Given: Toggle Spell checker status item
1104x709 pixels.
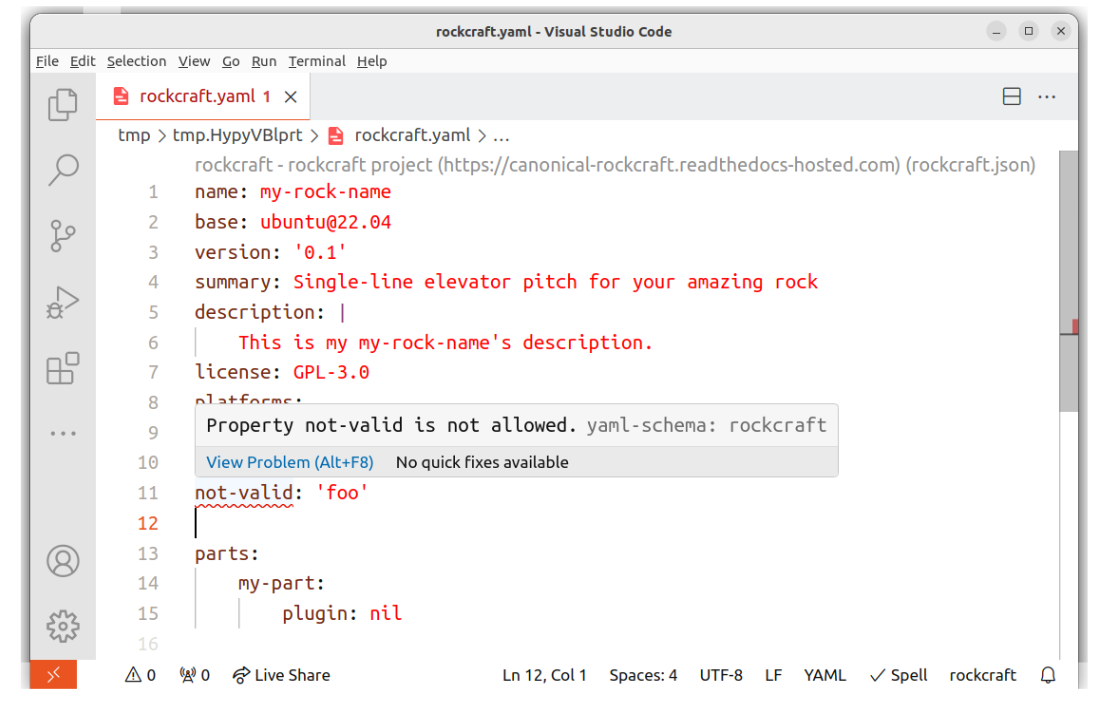Looking at the screenshot, I should [x=898, y=675].
